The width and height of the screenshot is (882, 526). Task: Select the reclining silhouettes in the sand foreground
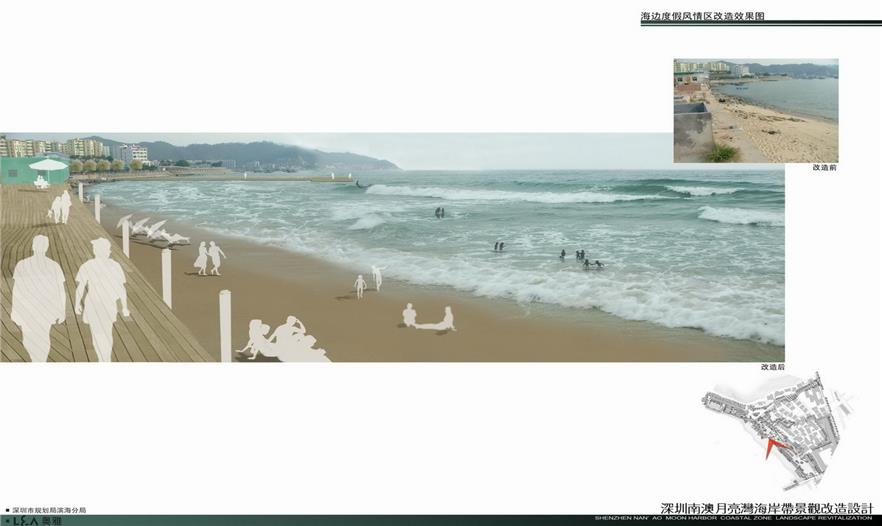(281, 341)
